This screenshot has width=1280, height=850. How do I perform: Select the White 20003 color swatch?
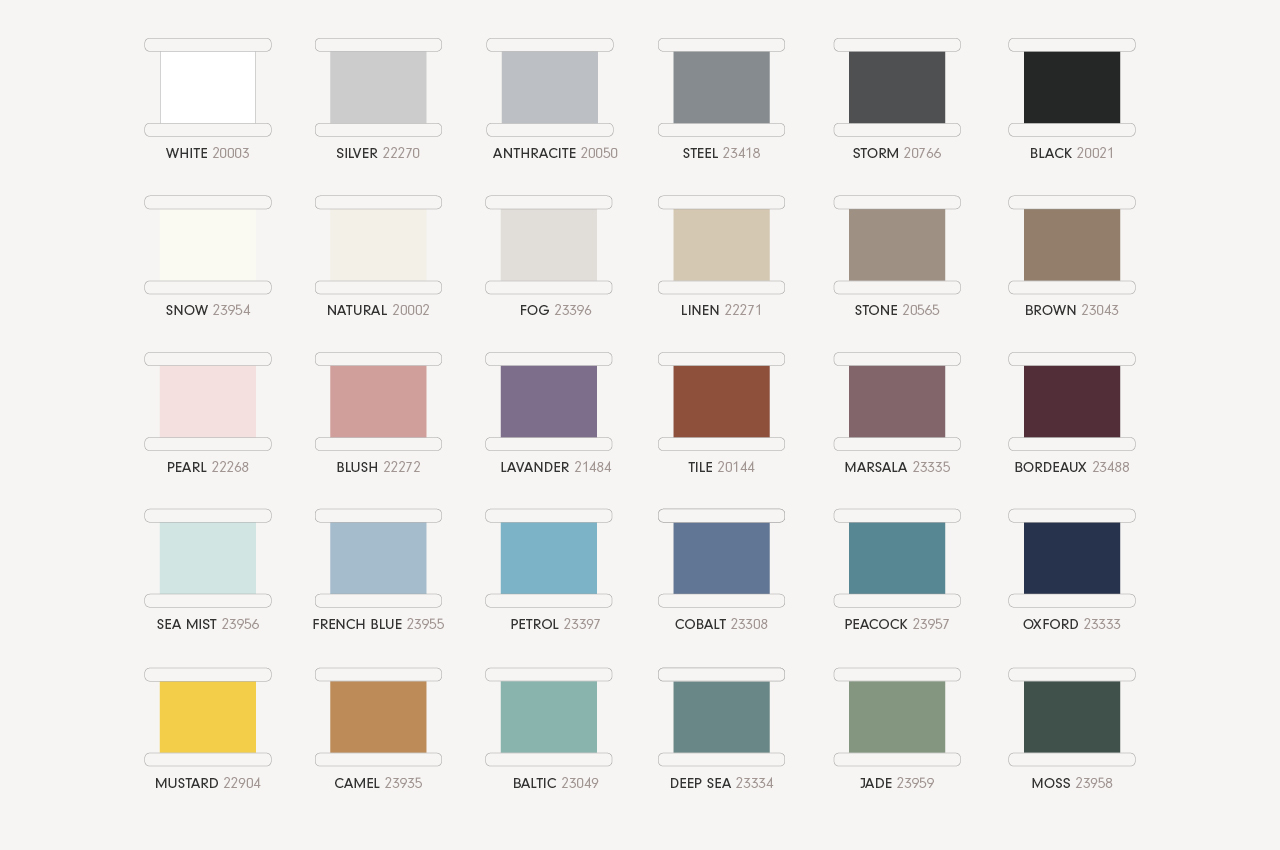pyautogui.click(x=208, y=88)
